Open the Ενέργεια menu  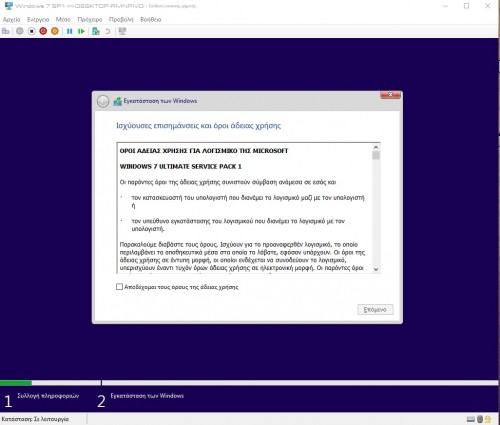[38, 20]
